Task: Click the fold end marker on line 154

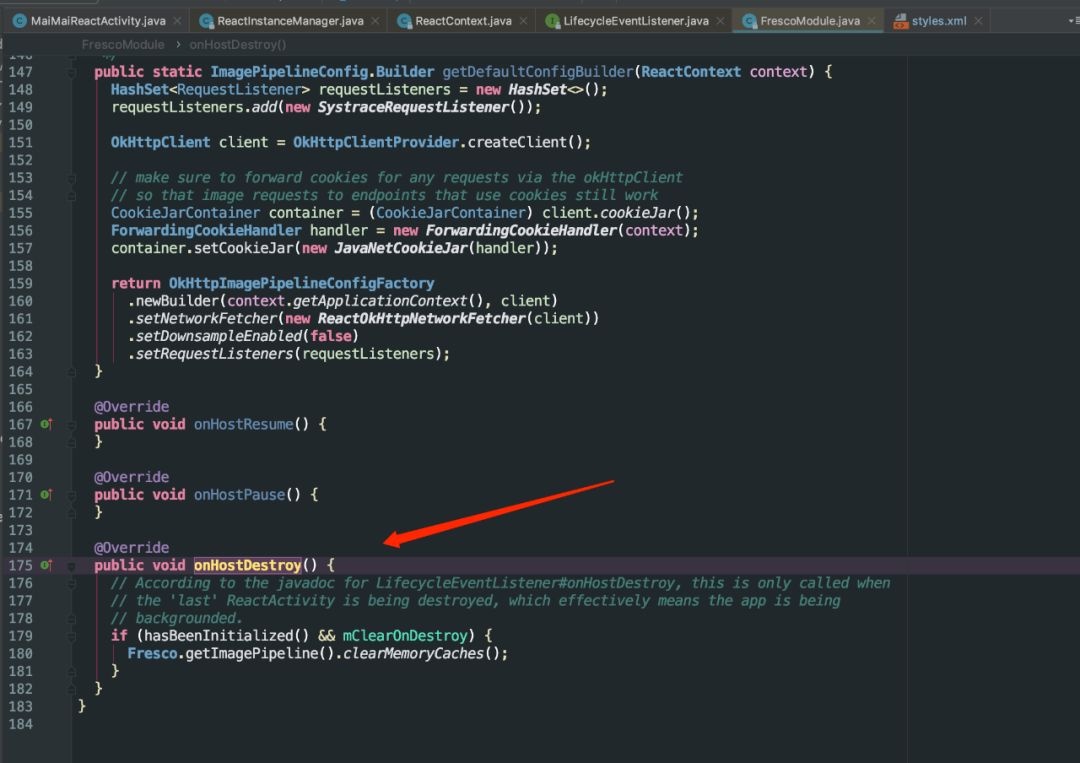Action: pos(72,196)
